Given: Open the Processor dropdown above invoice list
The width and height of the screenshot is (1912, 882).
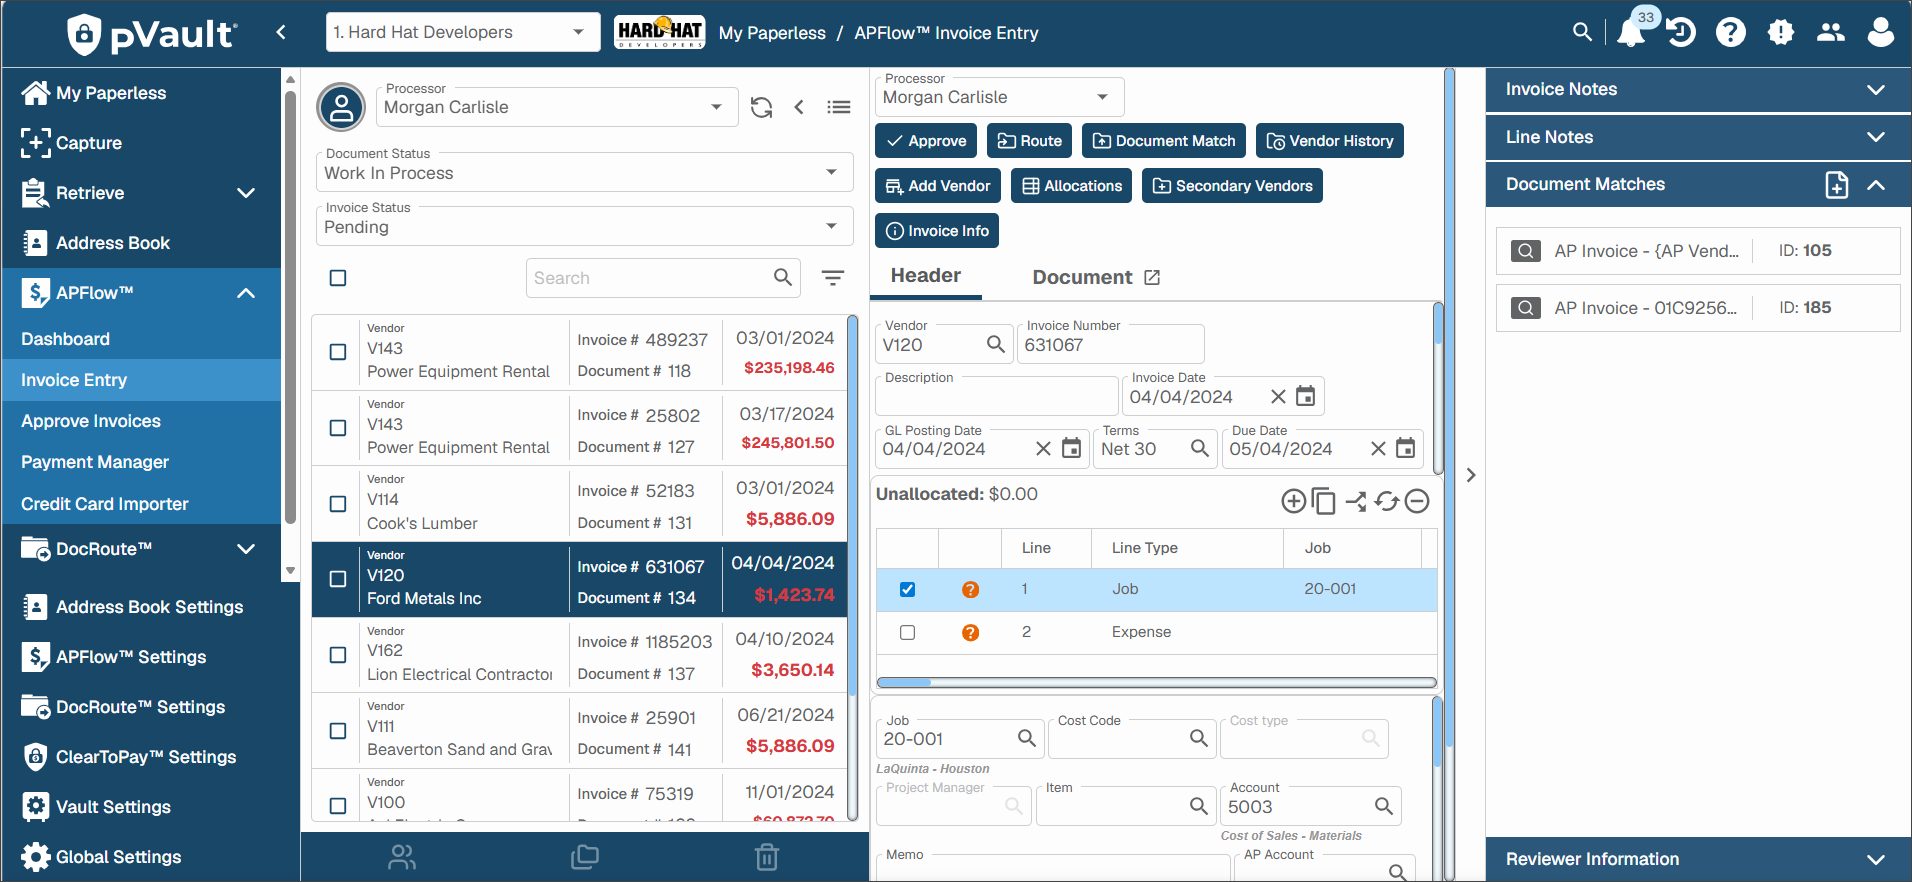Looking at the screenshot, I should 556,107.
